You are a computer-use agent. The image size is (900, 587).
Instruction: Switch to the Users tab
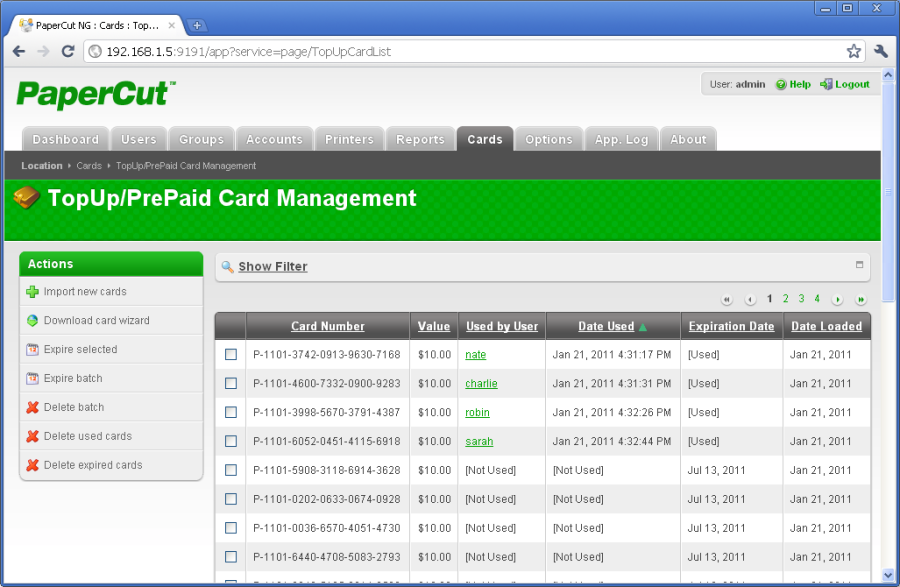[138, 139]
